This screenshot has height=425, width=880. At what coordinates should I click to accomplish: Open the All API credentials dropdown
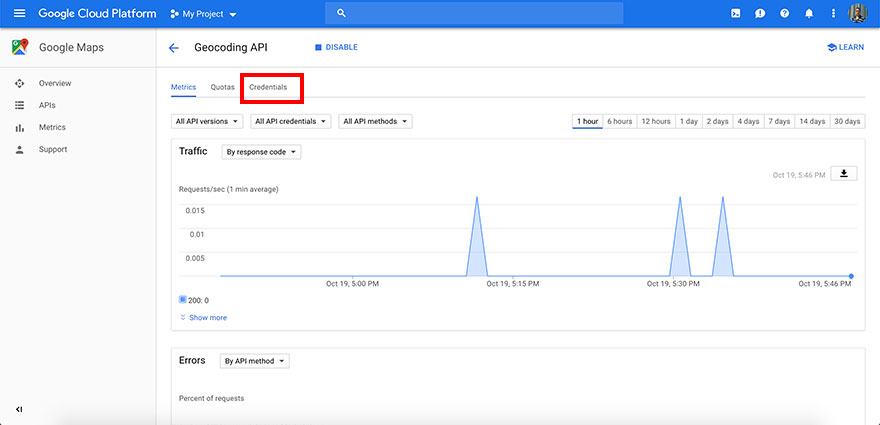290,121
